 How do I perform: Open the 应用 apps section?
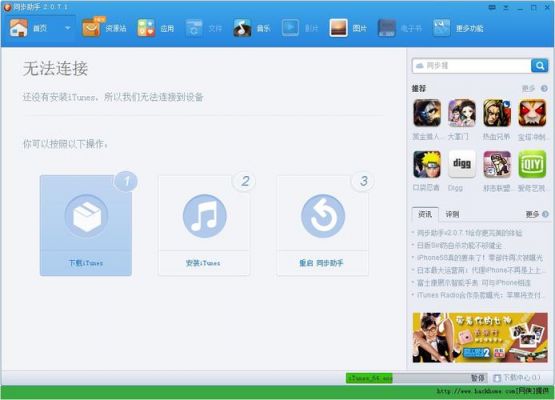pyautogui.click(x=156, y=28)
